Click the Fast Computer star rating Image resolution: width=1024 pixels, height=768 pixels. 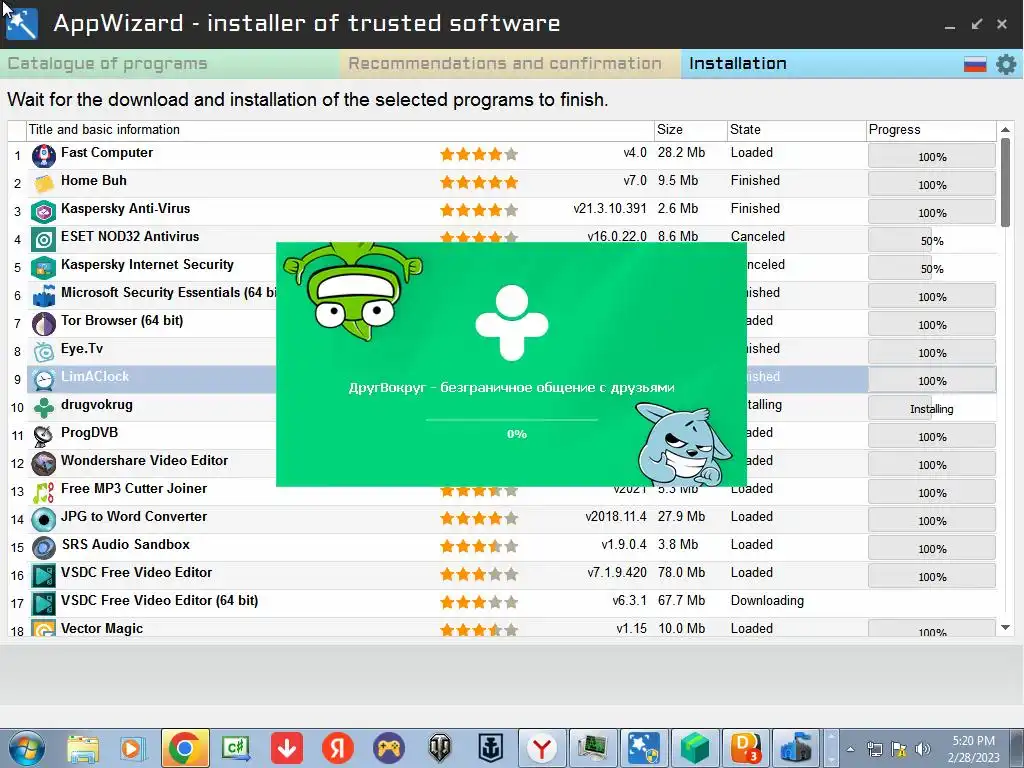479,155
